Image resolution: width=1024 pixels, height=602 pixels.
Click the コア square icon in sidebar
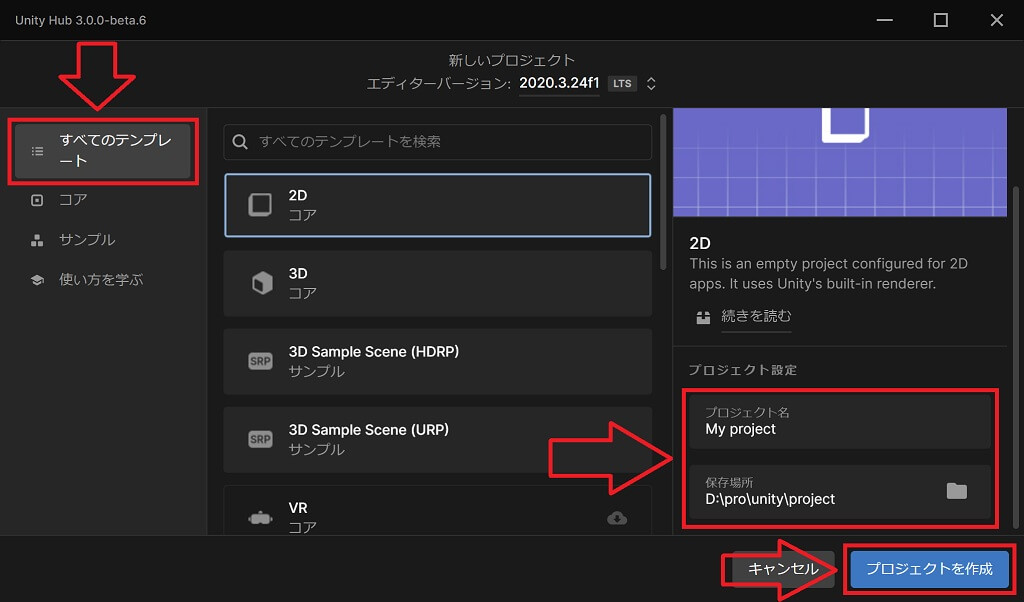(x=37, y=200)
